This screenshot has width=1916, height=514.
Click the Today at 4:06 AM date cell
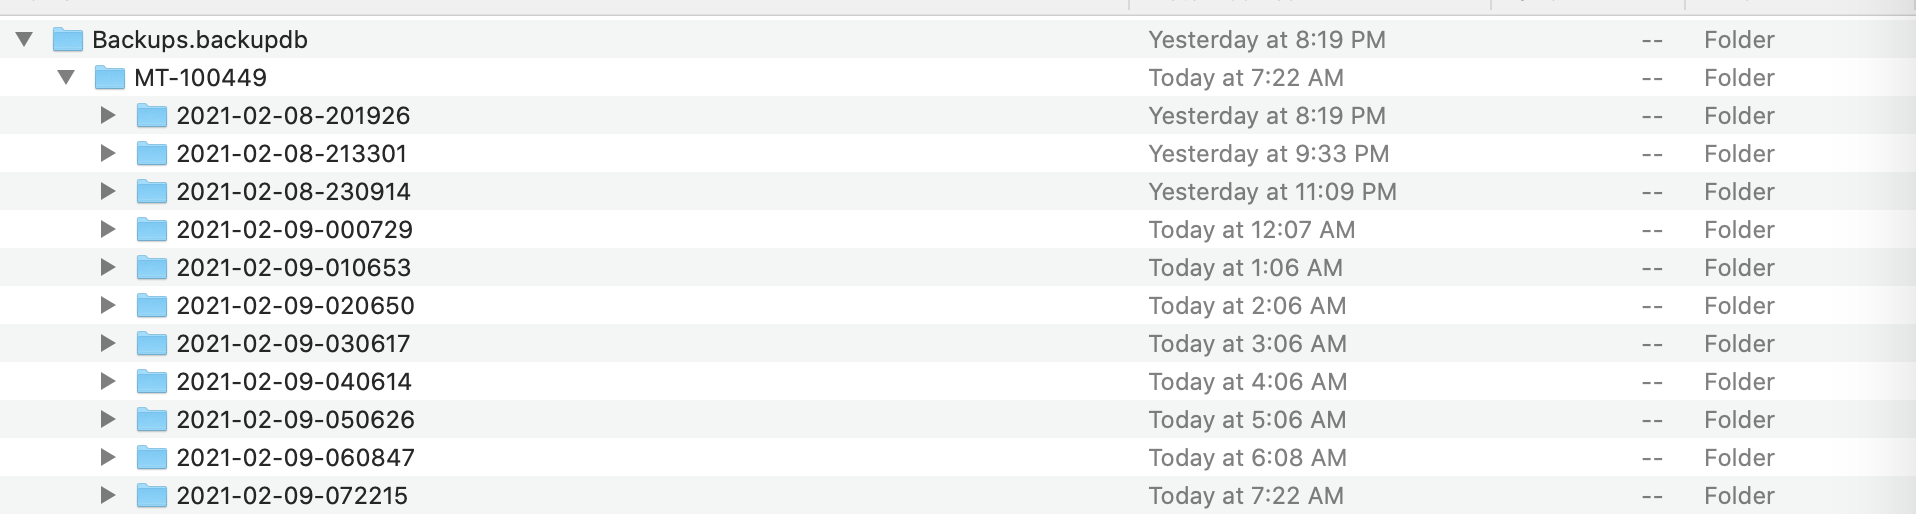1247,382
